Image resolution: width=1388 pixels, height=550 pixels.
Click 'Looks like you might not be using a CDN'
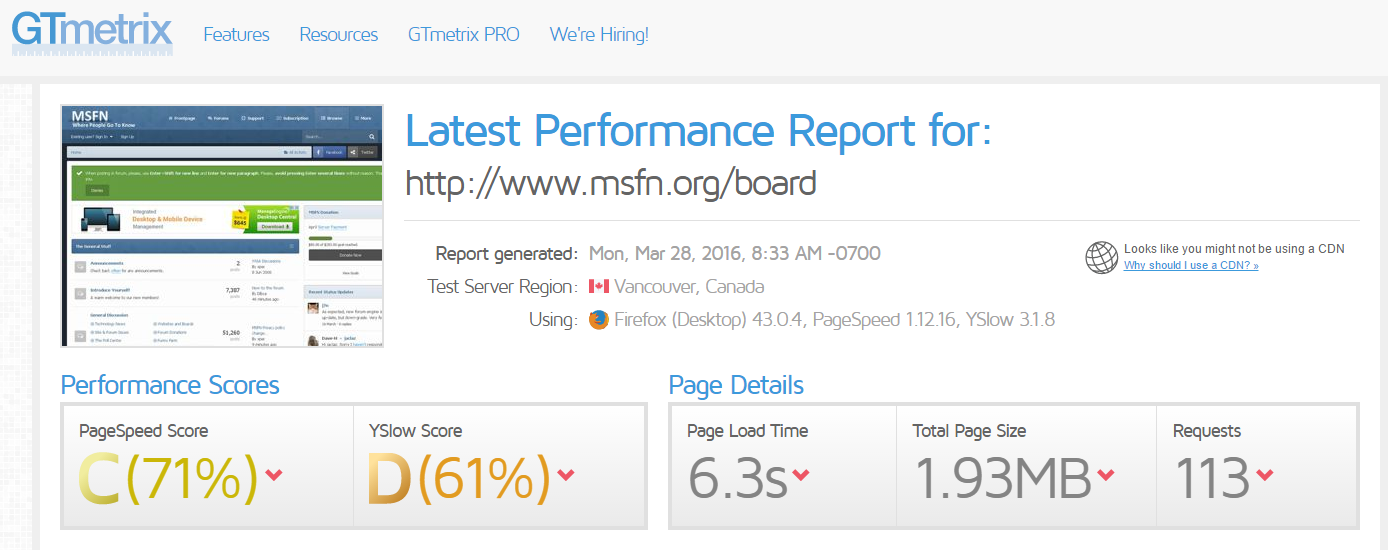(1234, 249)
